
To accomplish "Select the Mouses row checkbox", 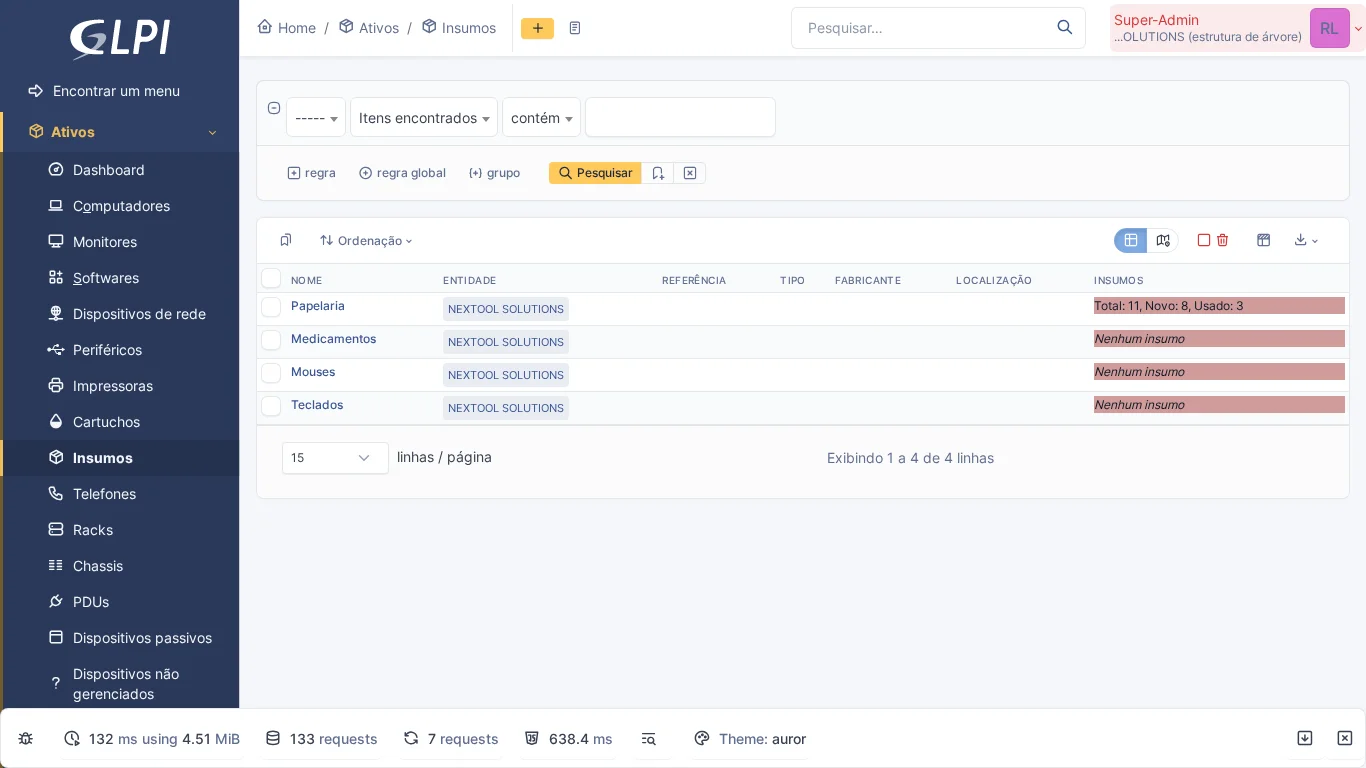I will pyautogui.click(x=271, y=373).
